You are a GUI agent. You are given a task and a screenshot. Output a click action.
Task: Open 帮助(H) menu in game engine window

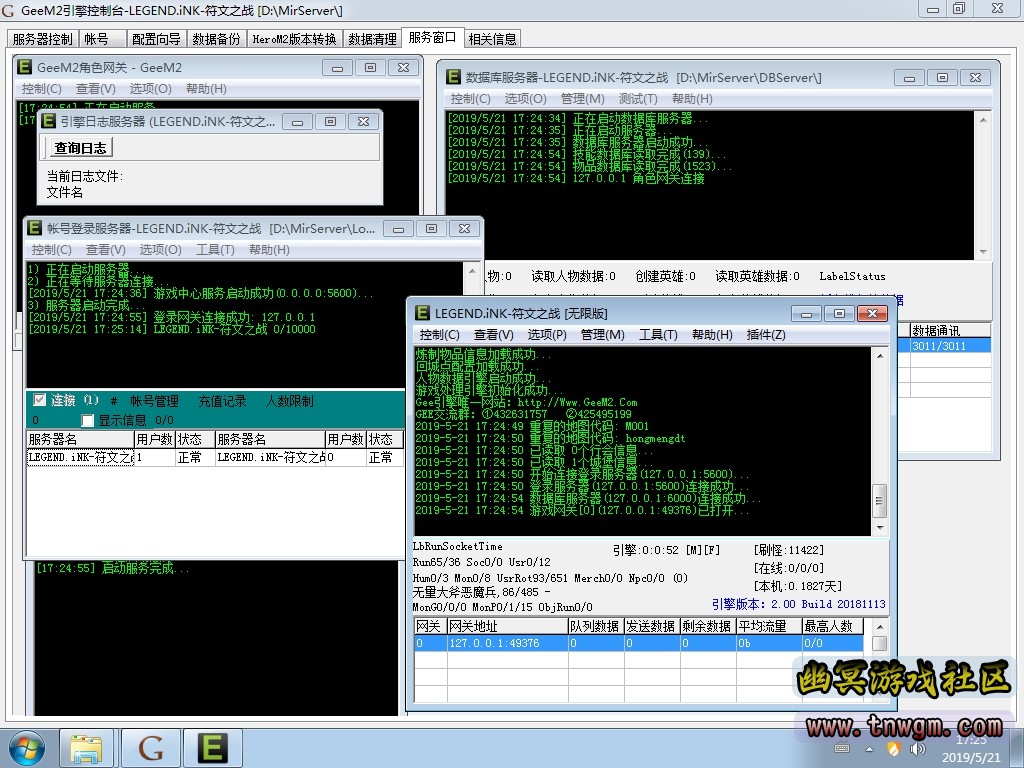tap(712, 334)
